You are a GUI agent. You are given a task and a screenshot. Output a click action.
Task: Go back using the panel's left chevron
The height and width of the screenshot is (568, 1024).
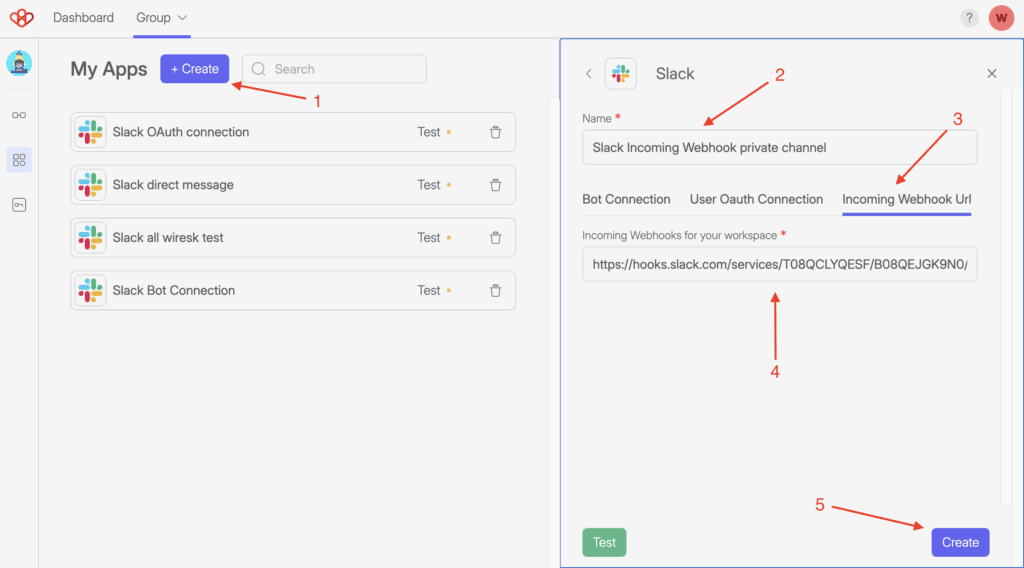point(588,74)
